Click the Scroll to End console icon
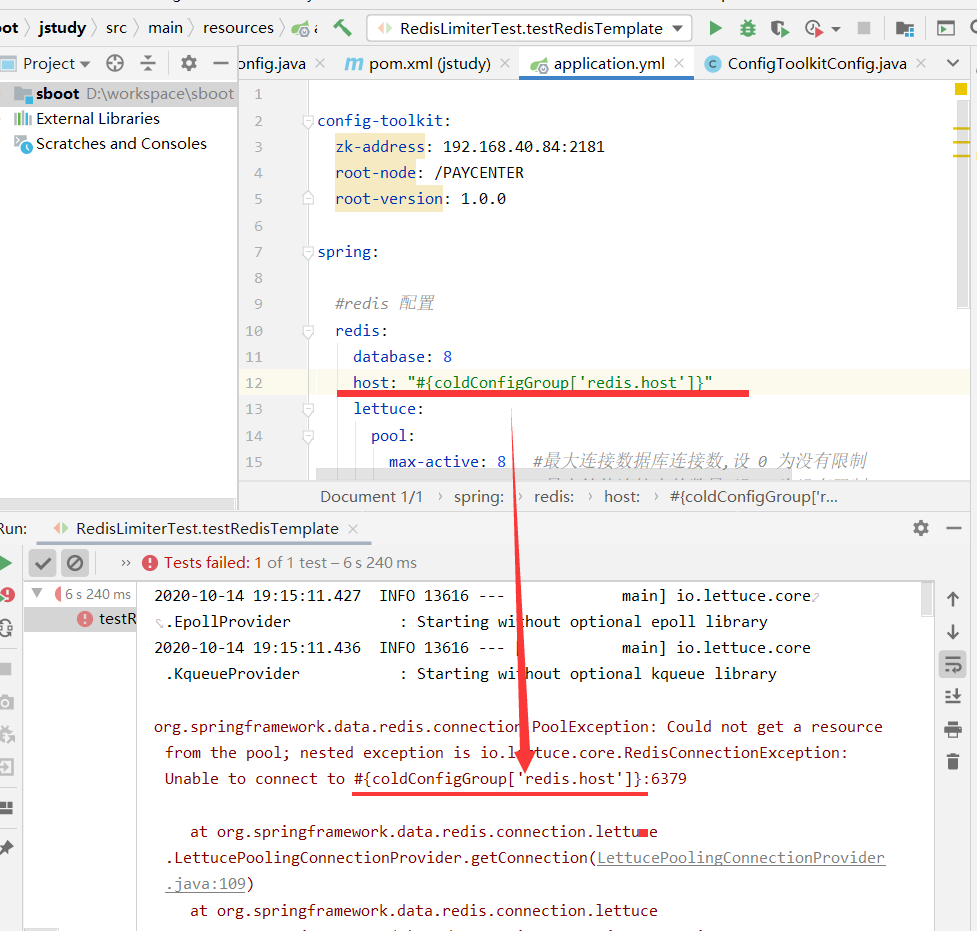 (x=953, y=696)
